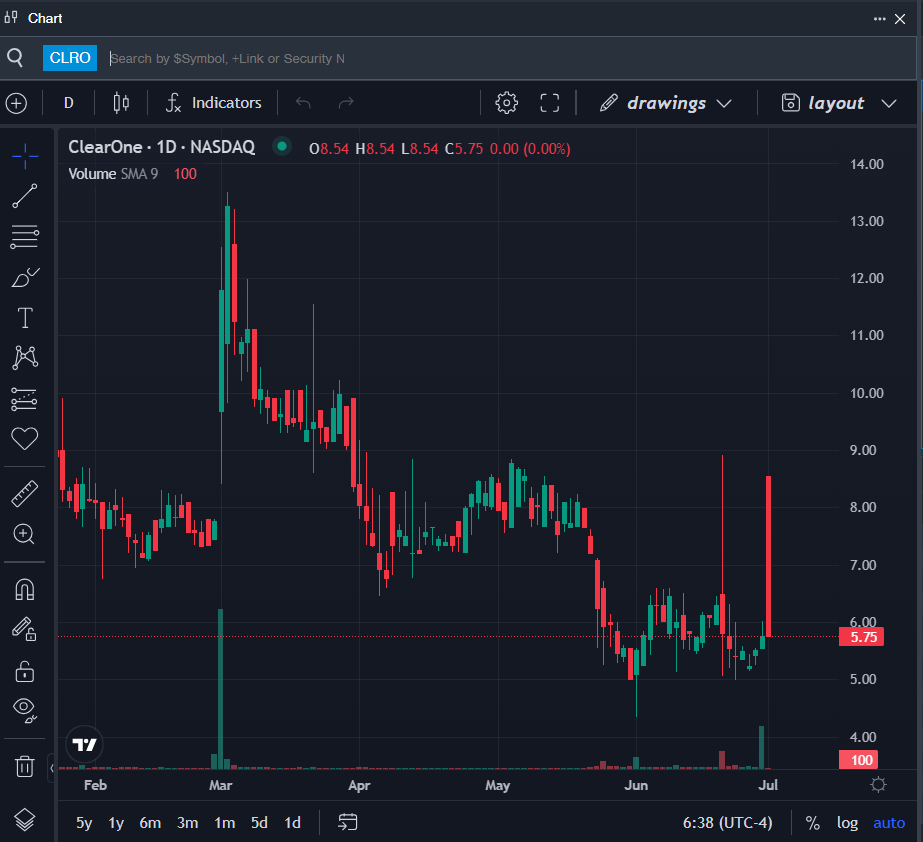Click the TradingView logo
The height and width of the screenshot is (842, 923).
[x=84, y=745]
